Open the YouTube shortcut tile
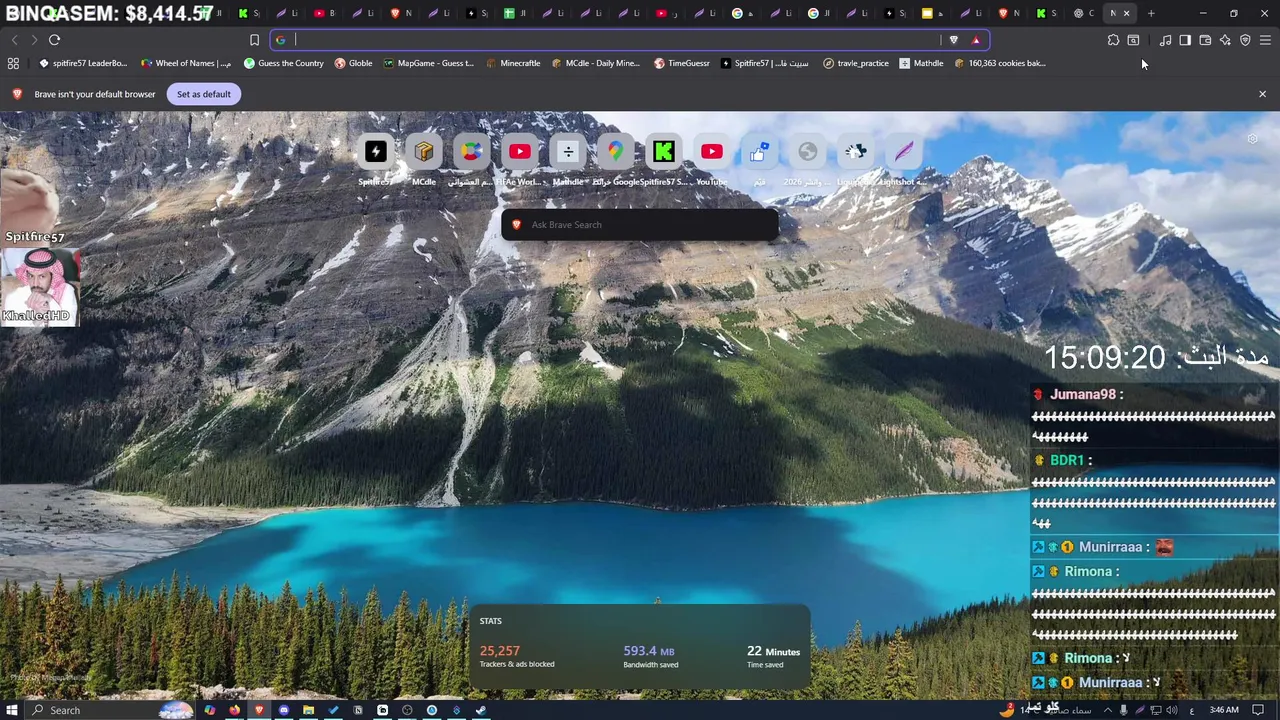Image resolution: width=1280 pixels, height=720 pixels. pyautogui.click(x=712, y=152)
